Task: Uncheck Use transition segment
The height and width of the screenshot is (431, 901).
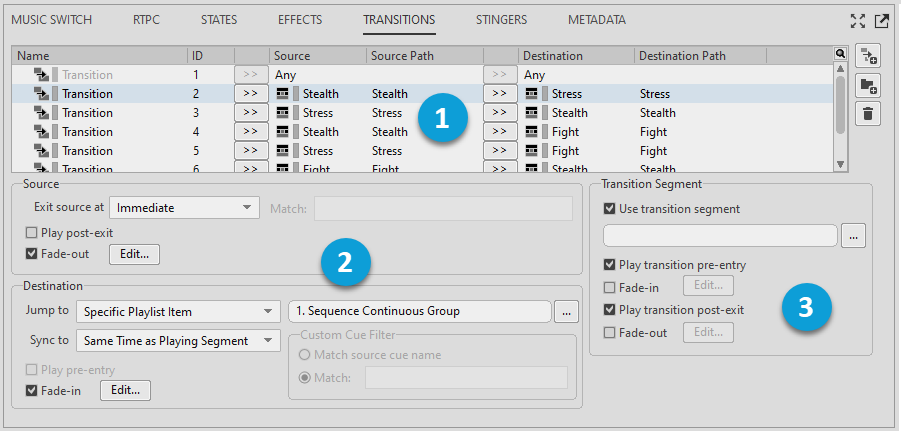Action: click(610, 209)
